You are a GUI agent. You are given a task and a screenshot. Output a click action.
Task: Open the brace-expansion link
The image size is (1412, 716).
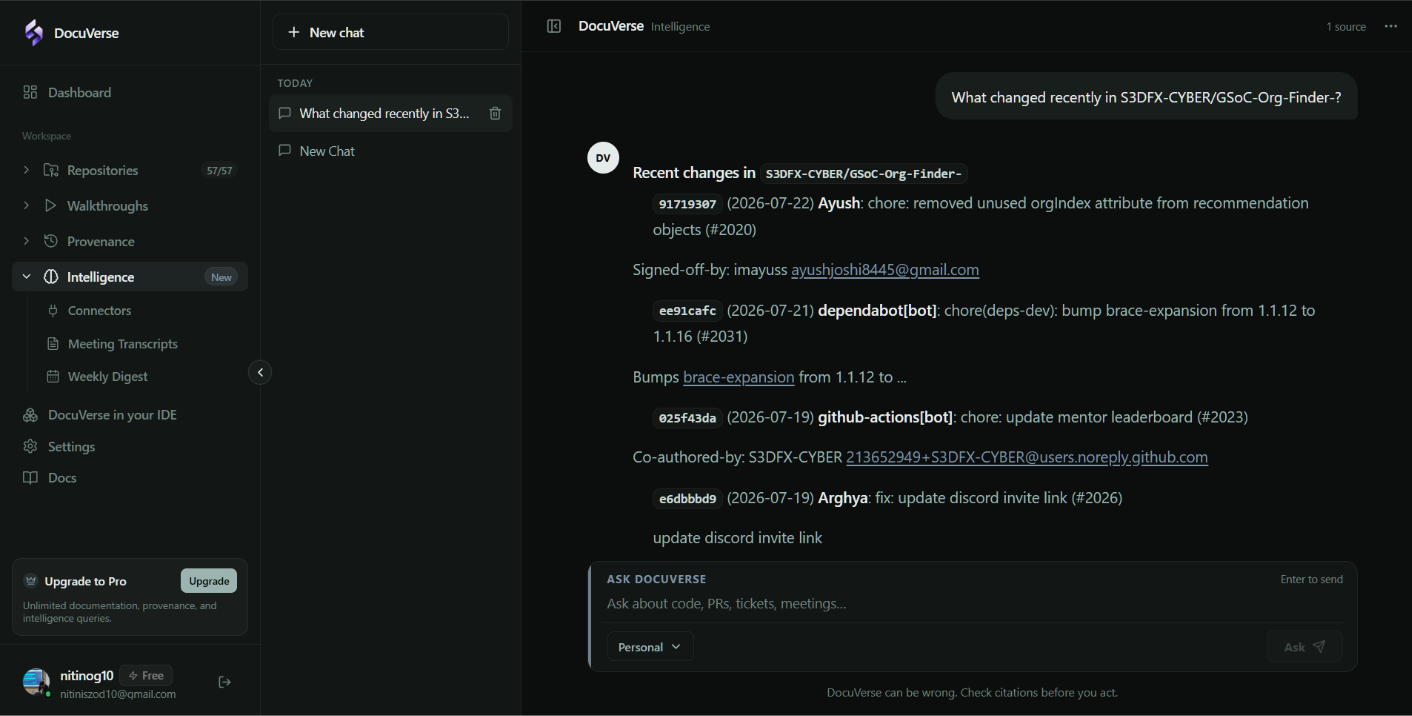coord(739,377)
